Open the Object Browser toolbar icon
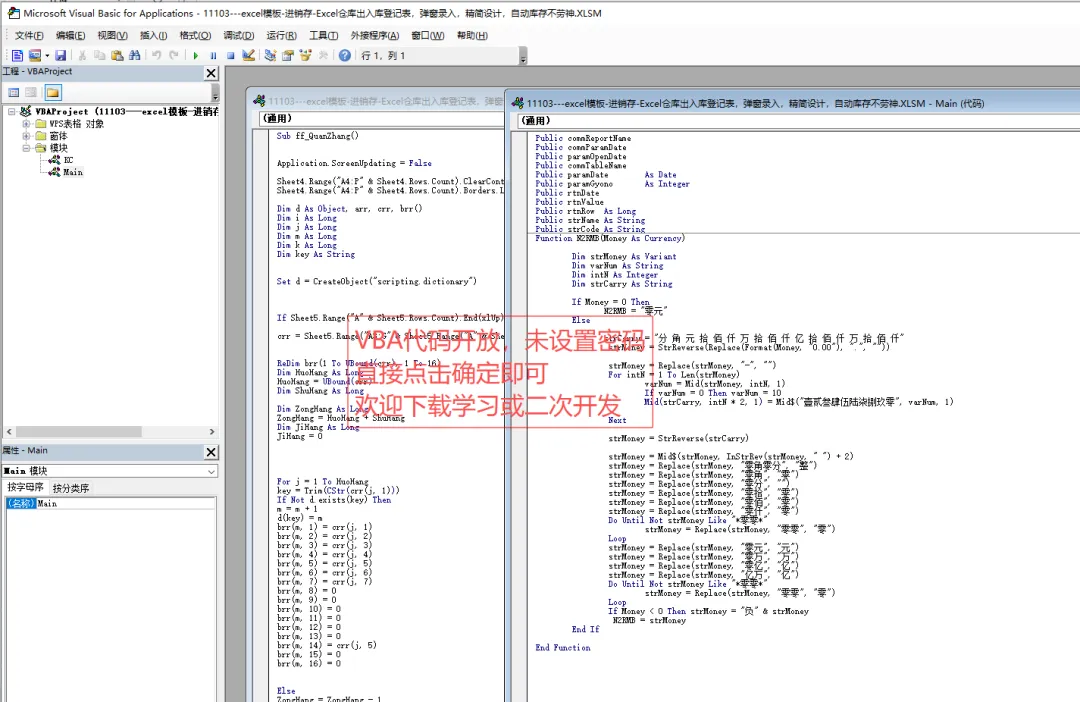Screen dimensions: 1080x702 [305, 55]
